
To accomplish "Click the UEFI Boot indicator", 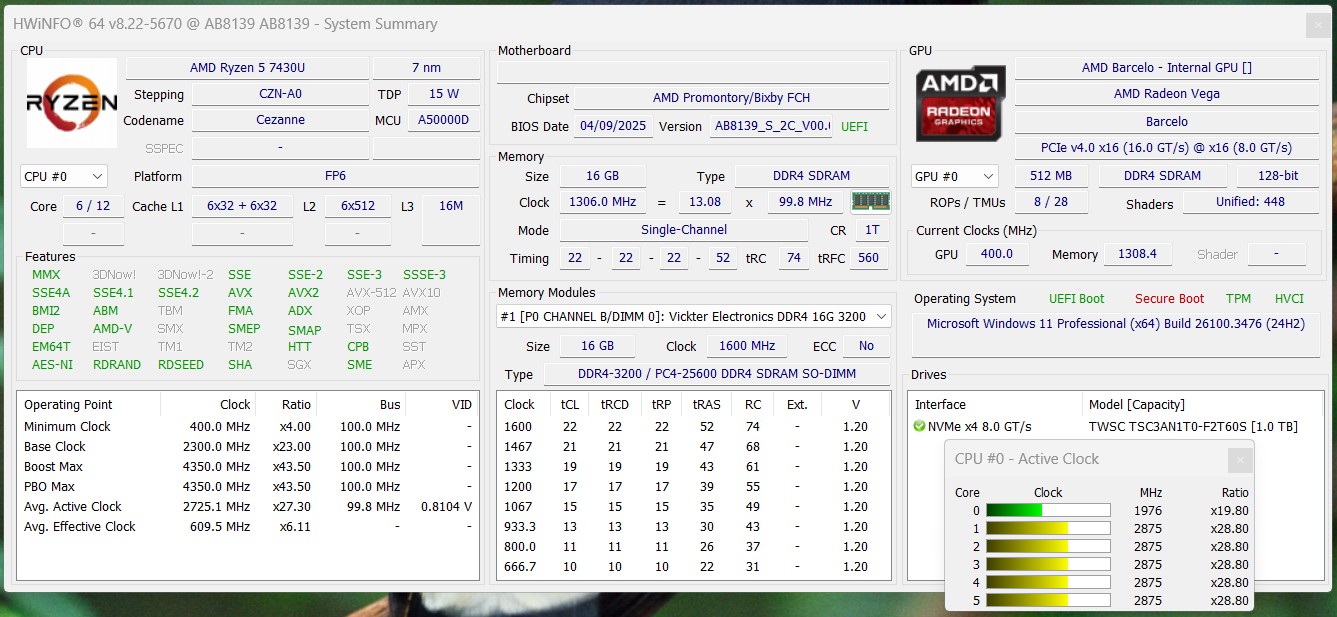I will 1076,299.
